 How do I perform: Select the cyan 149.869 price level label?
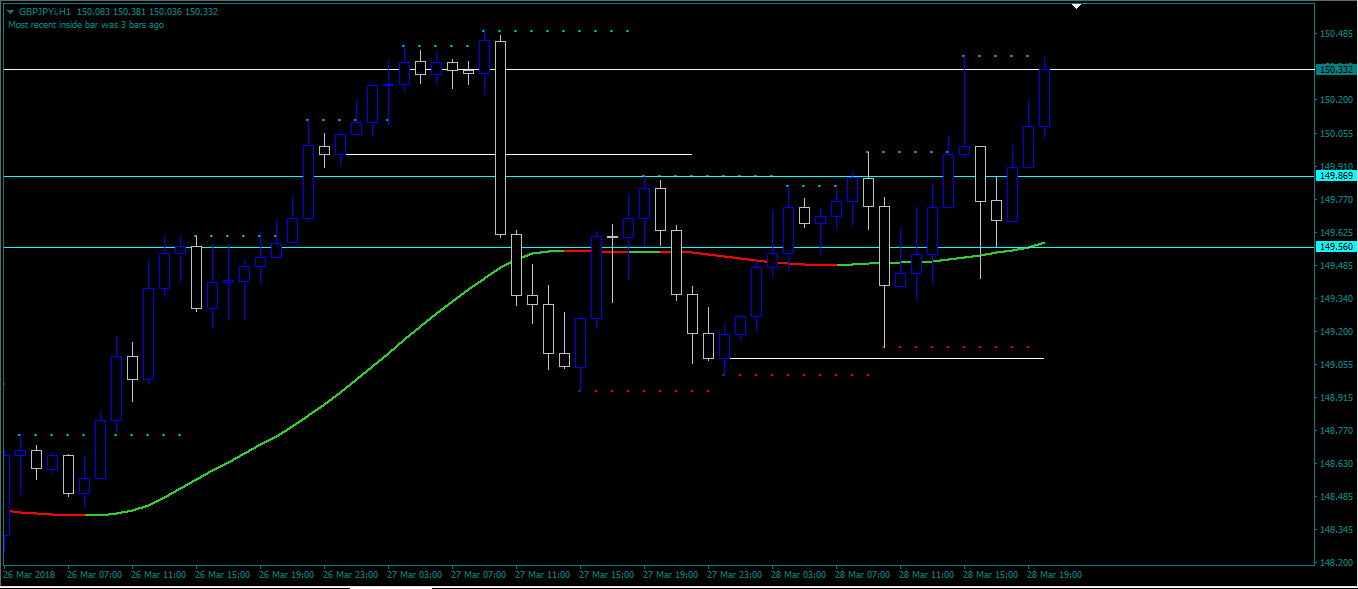1337,176
